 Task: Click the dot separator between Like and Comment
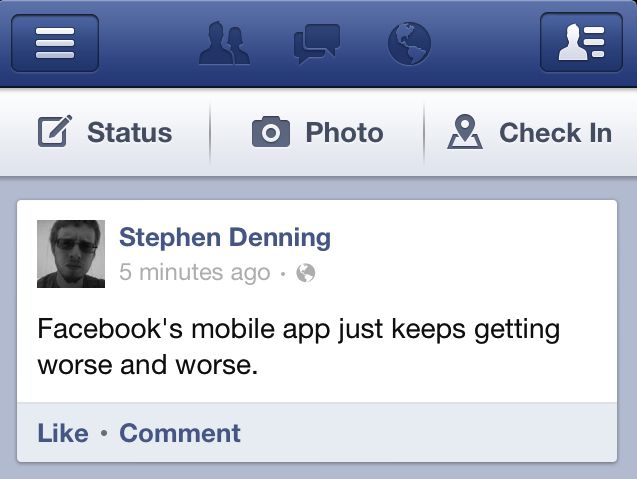pyautogui.click(x=104, y=433)
